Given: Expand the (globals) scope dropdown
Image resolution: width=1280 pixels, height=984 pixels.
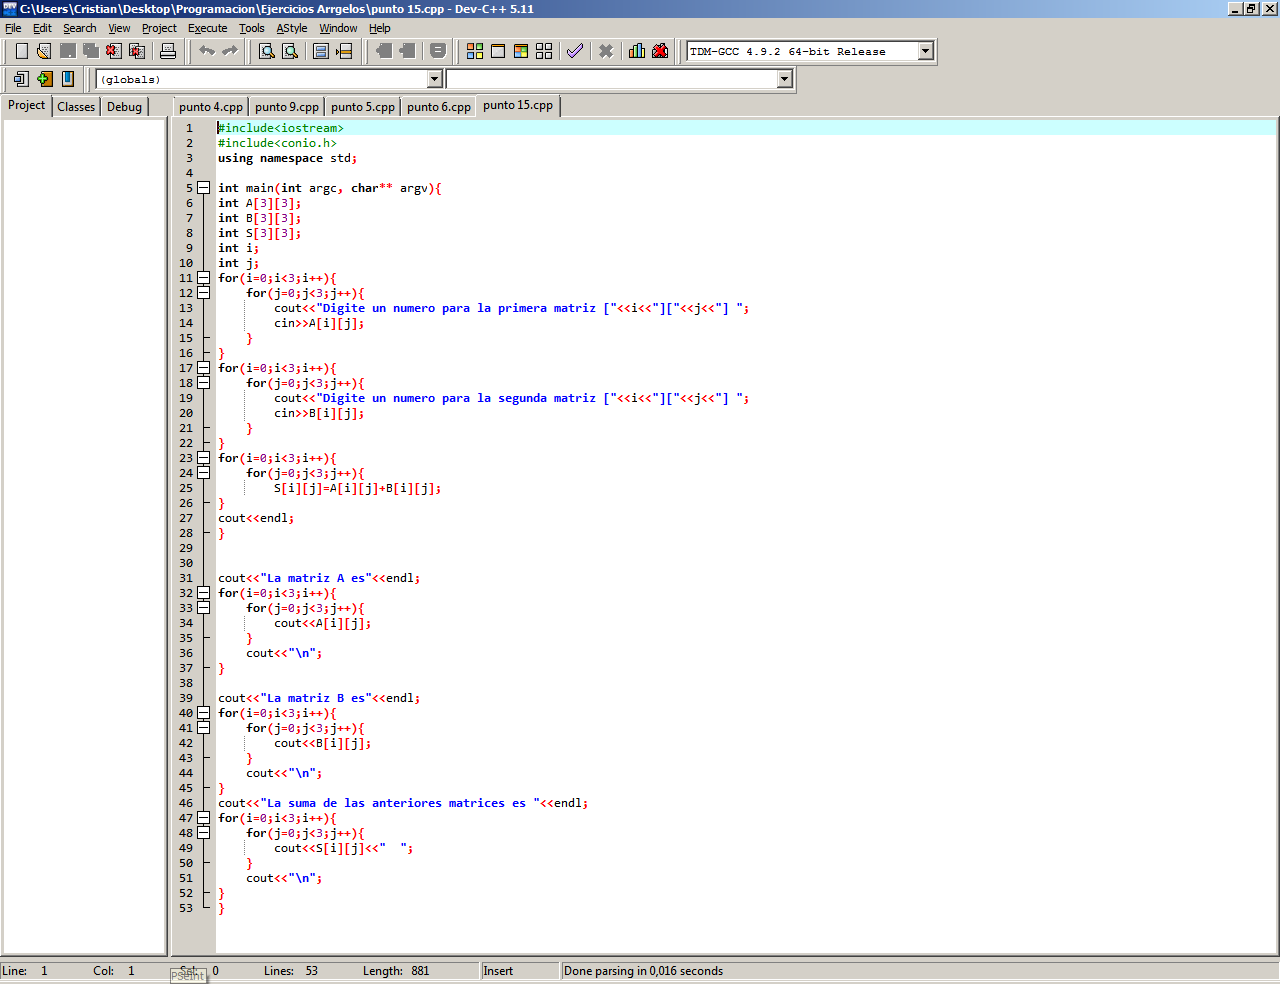Looking at the screenshot, I should coord(434,79).
